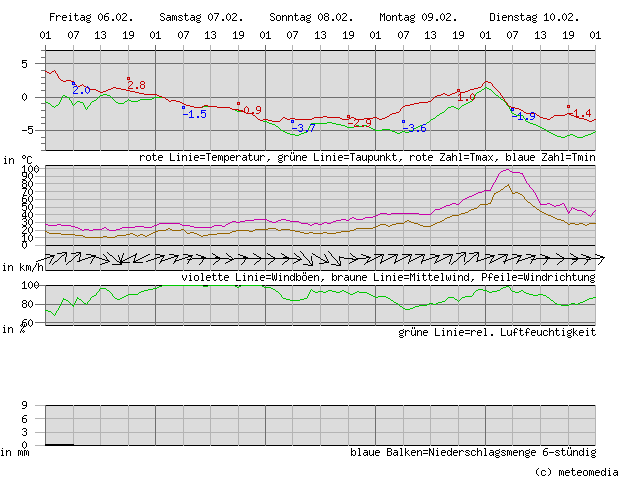Viewport: 631px width, 480px height.
Task: Click the red Tmax value -2.9
Action: point(360,123)
